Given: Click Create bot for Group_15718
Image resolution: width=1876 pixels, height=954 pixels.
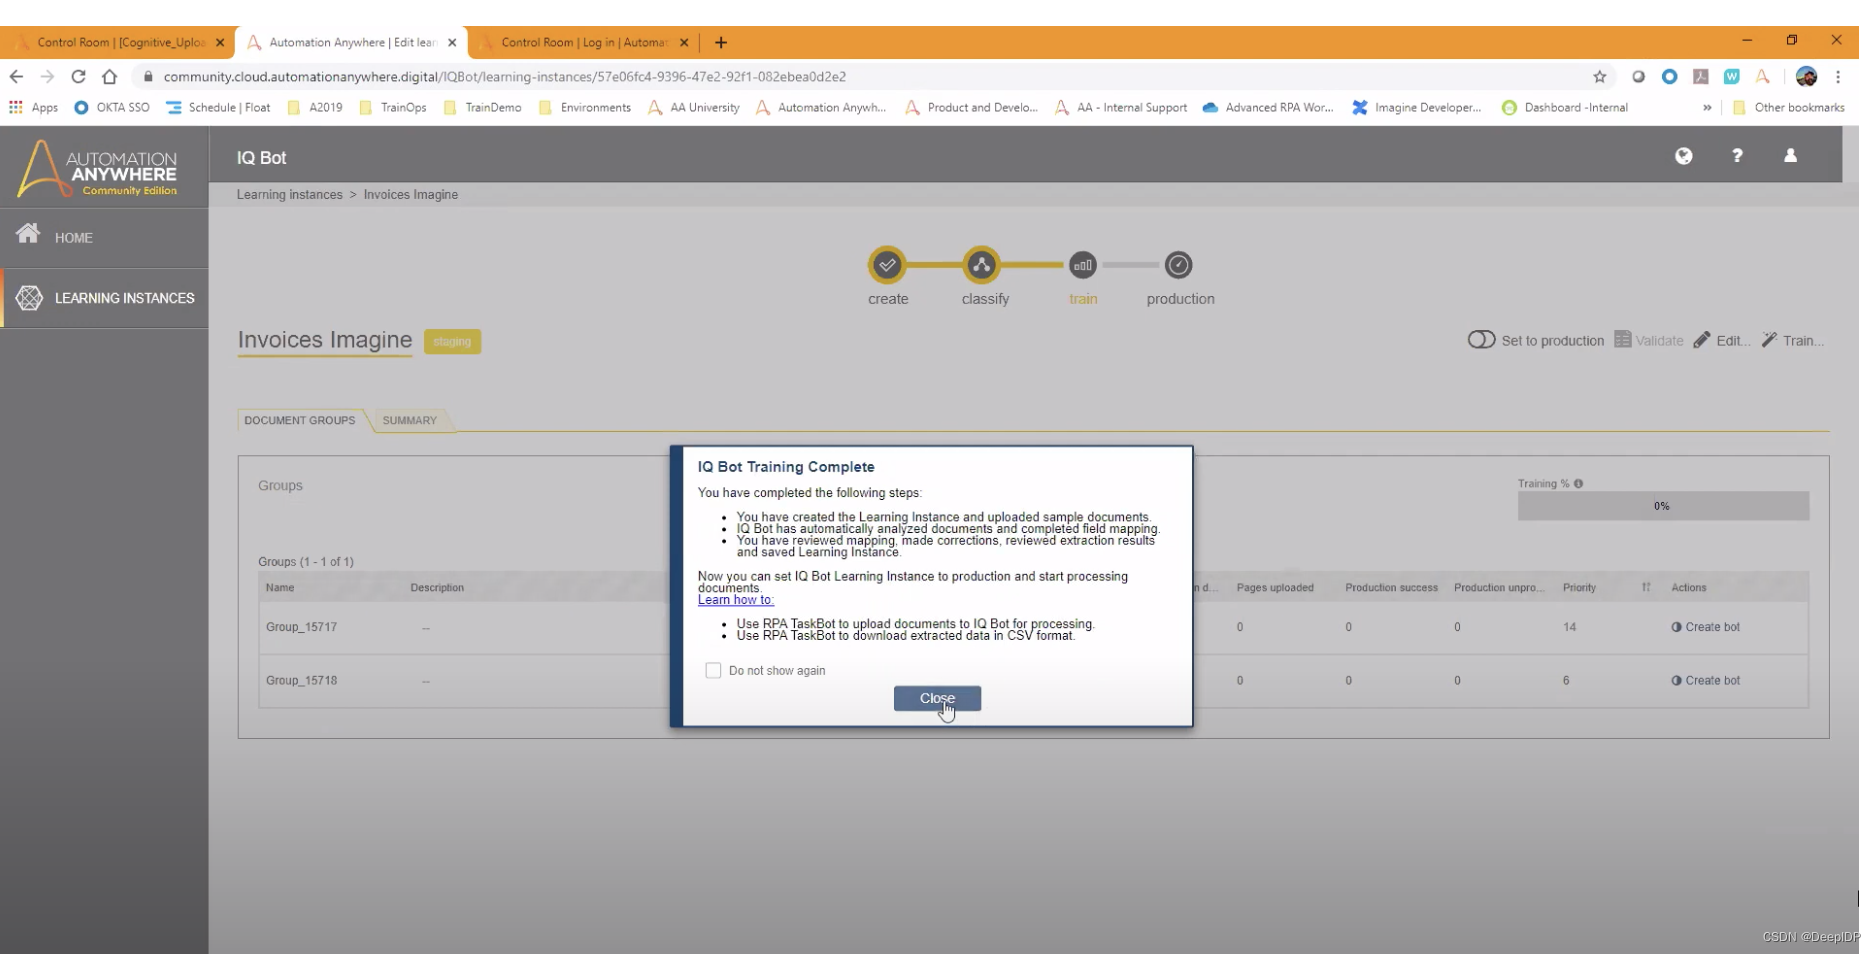Looking at the screenshot, I should [1706, 680].
